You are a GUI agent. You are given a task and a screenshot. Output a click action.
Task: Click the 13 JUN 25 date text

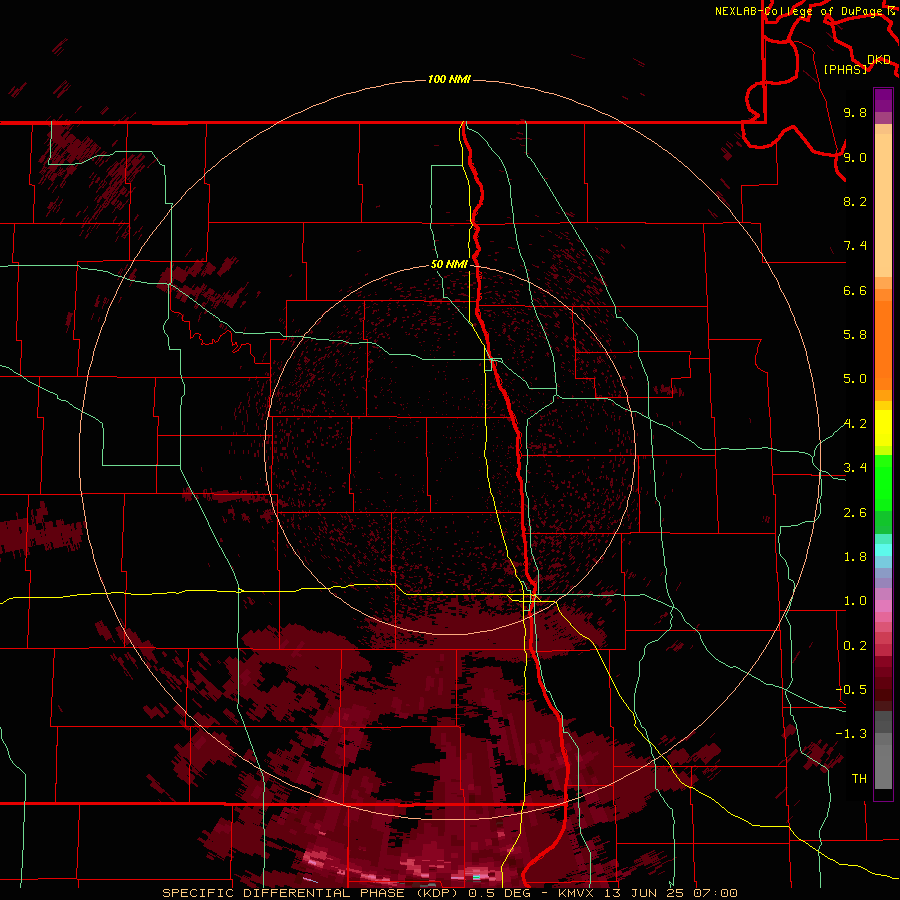(x=643, y=893)
